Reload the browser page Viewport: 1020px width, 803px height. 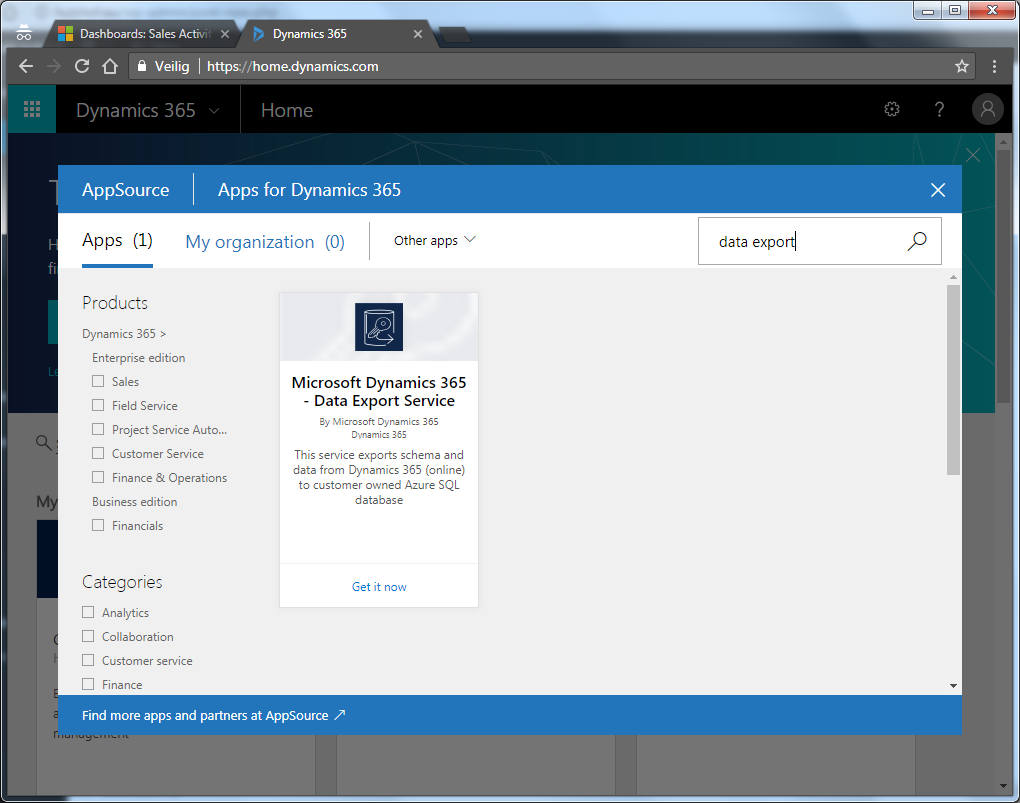click(x=82, y=66)
